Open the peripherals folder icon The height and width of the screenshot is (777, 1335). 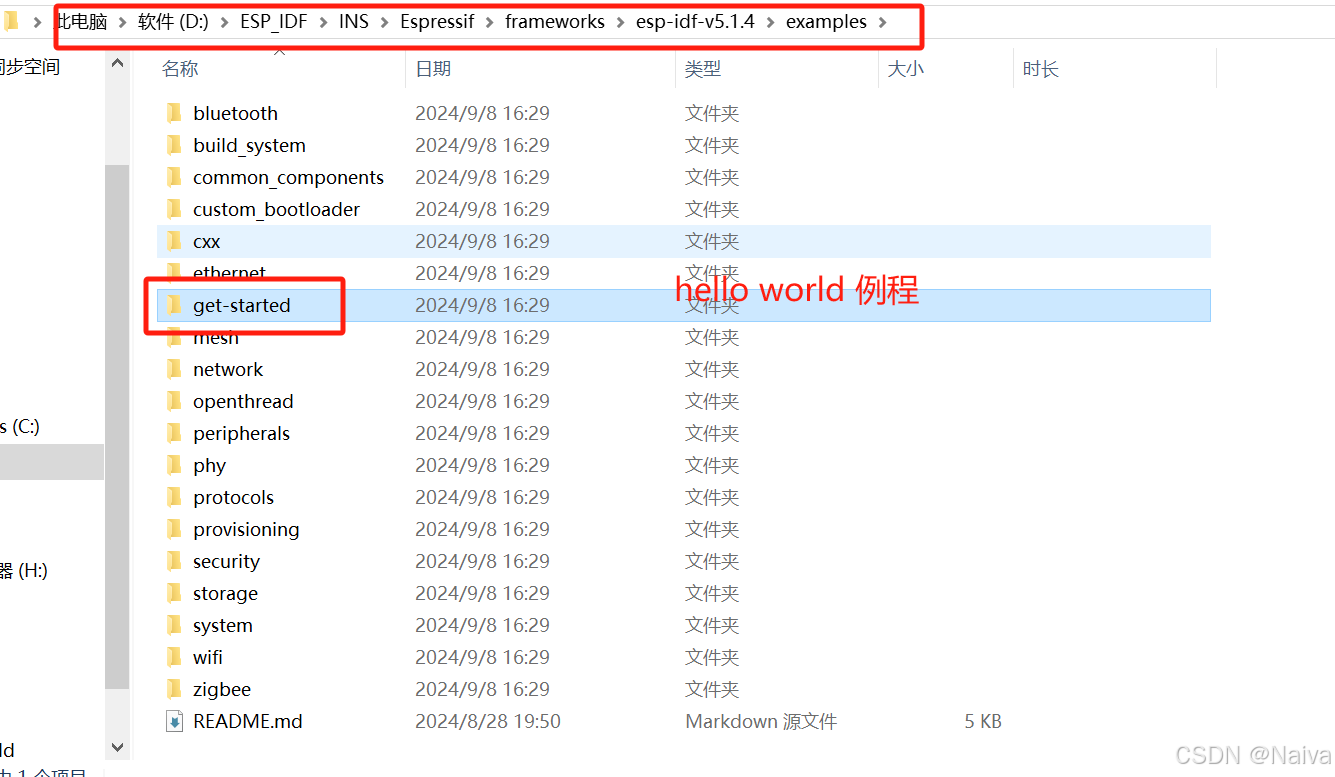[x=174, y=433]
